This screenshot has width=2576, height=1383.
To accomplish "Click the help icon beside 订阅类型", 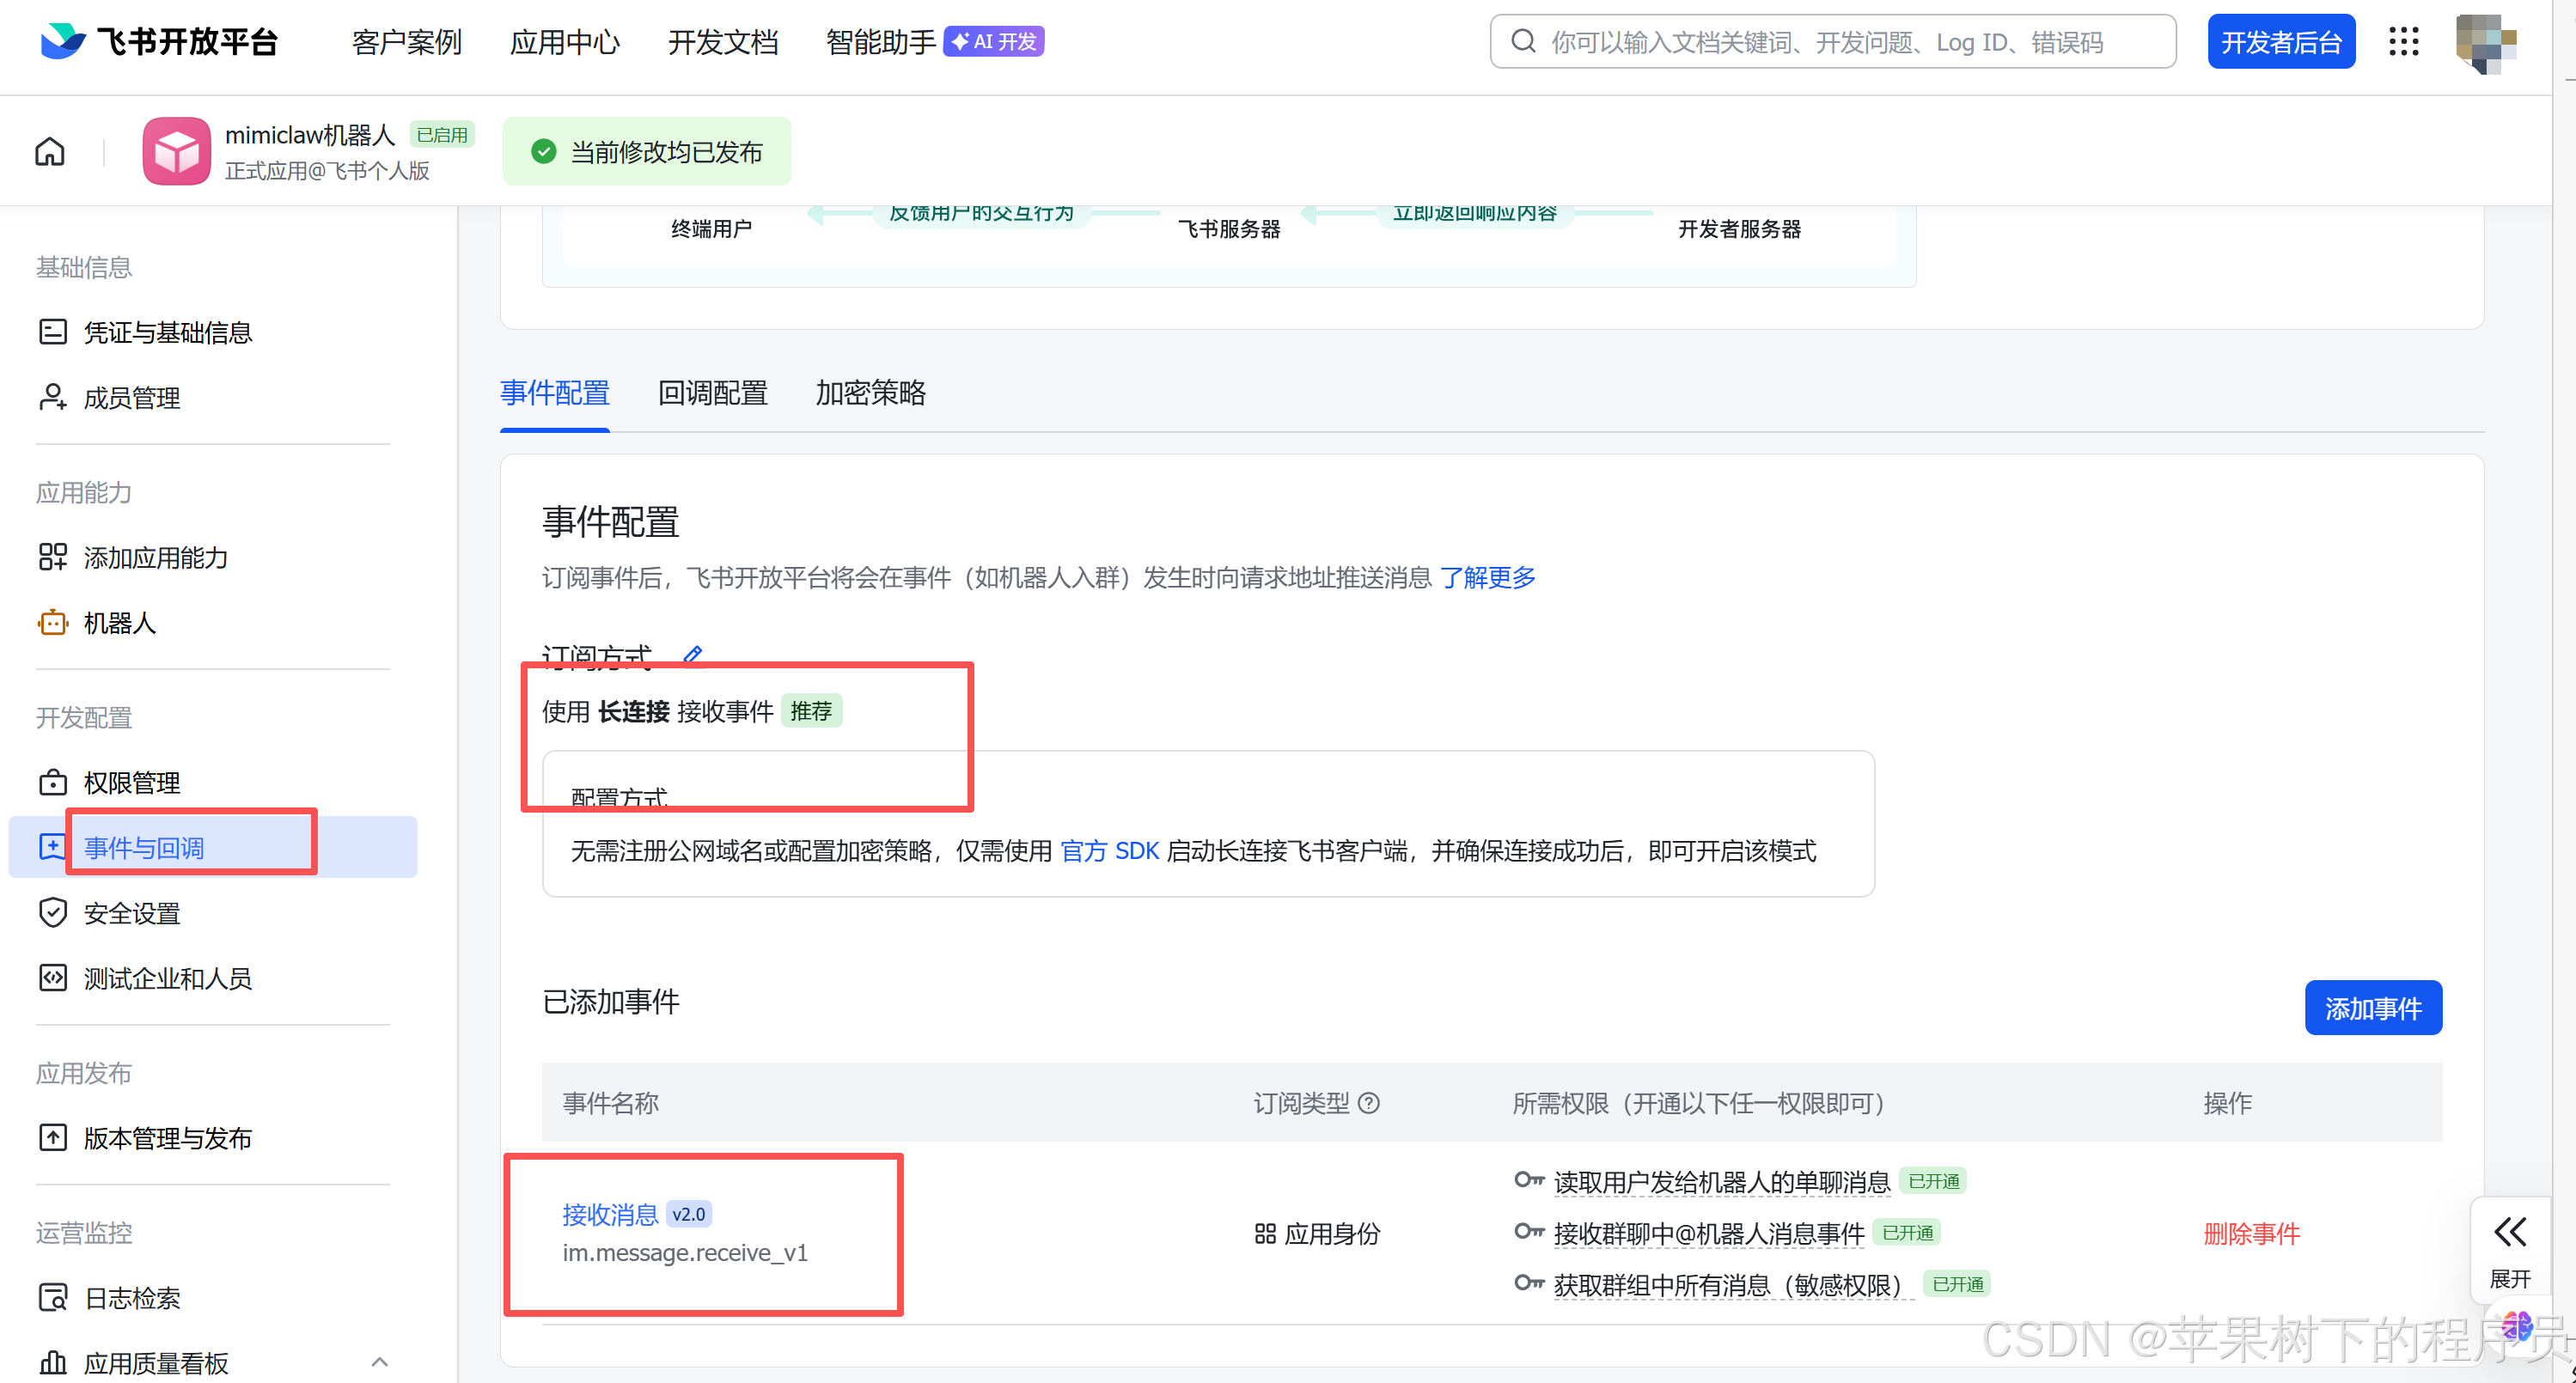I will click(x=1369, y=1103).
